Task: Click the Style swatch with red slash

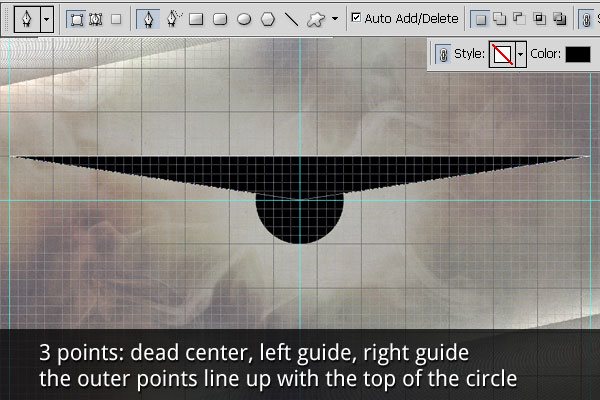Action: [501, 54]
